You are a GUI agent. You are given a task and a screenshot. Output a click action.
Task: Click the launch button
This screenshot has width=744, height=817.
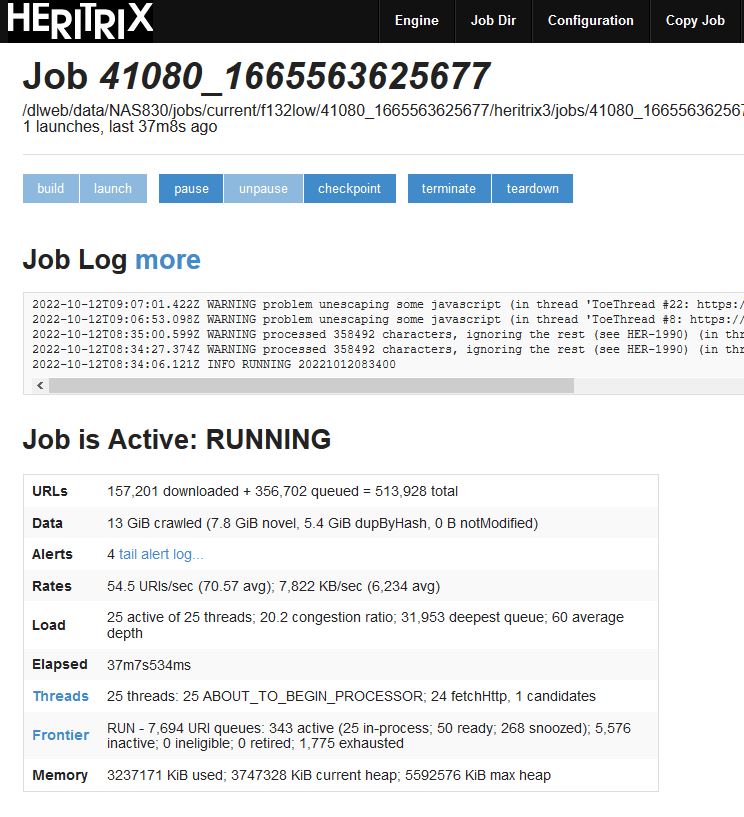pos(113,189)
